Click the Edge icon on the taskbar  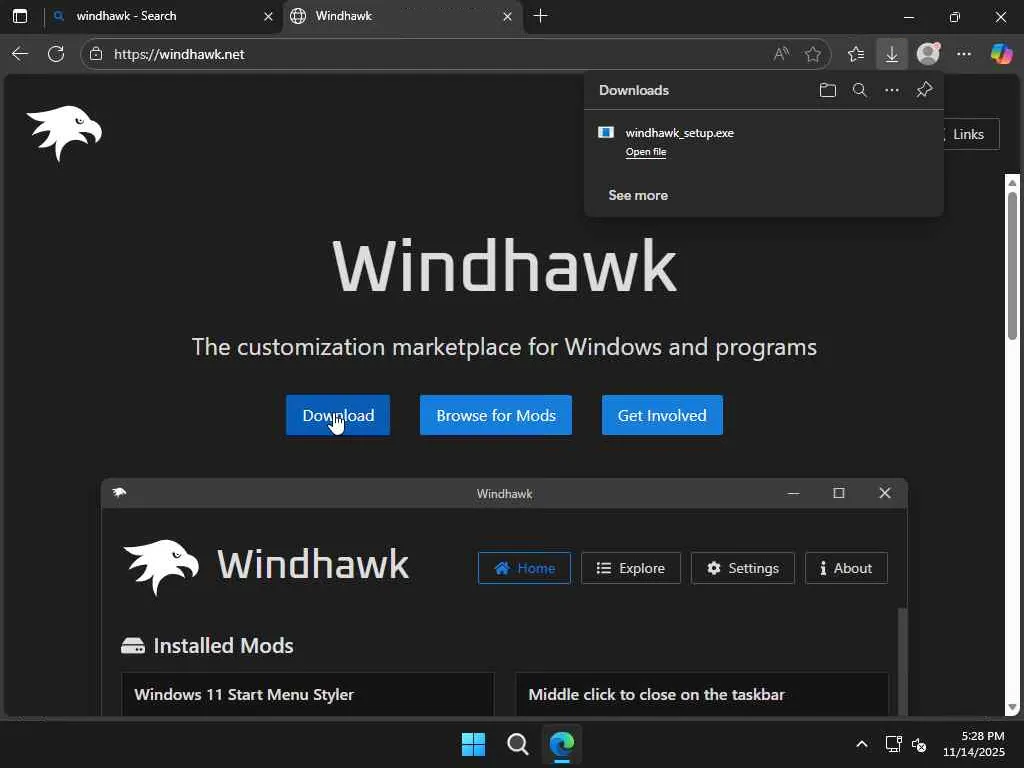click(562, 744)
